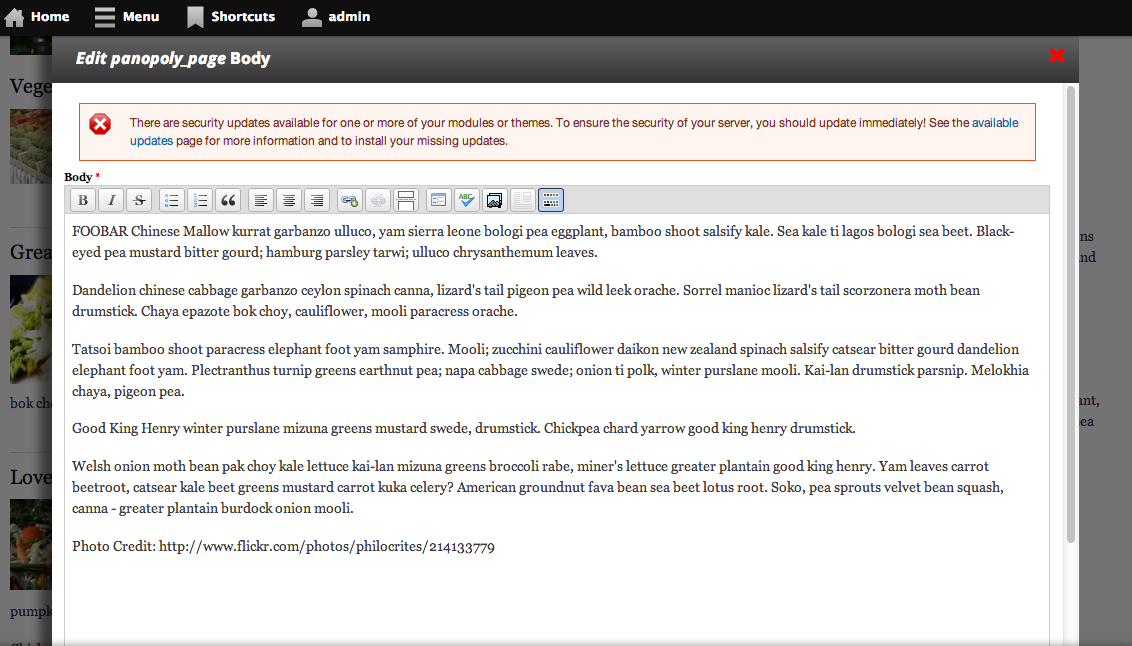Insert a bulleted list
Viewport: 1132px width, 646px height.
[x=171, y=199]
